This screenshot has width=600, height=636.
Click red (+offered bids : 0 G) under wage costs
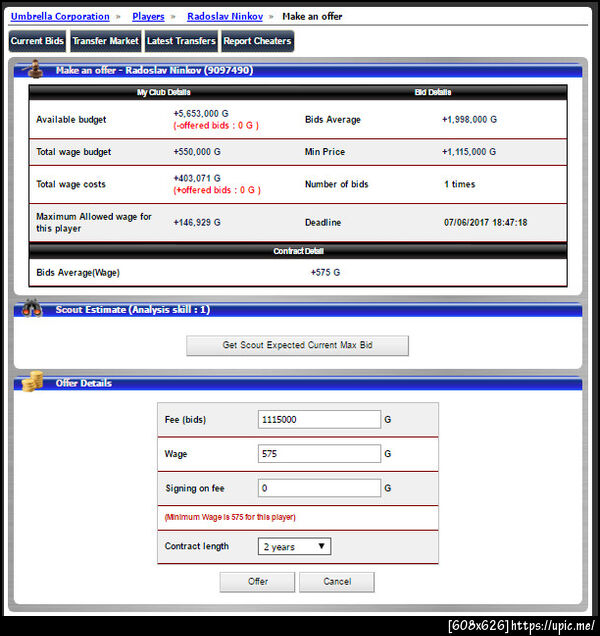click(x=217, y=190)
